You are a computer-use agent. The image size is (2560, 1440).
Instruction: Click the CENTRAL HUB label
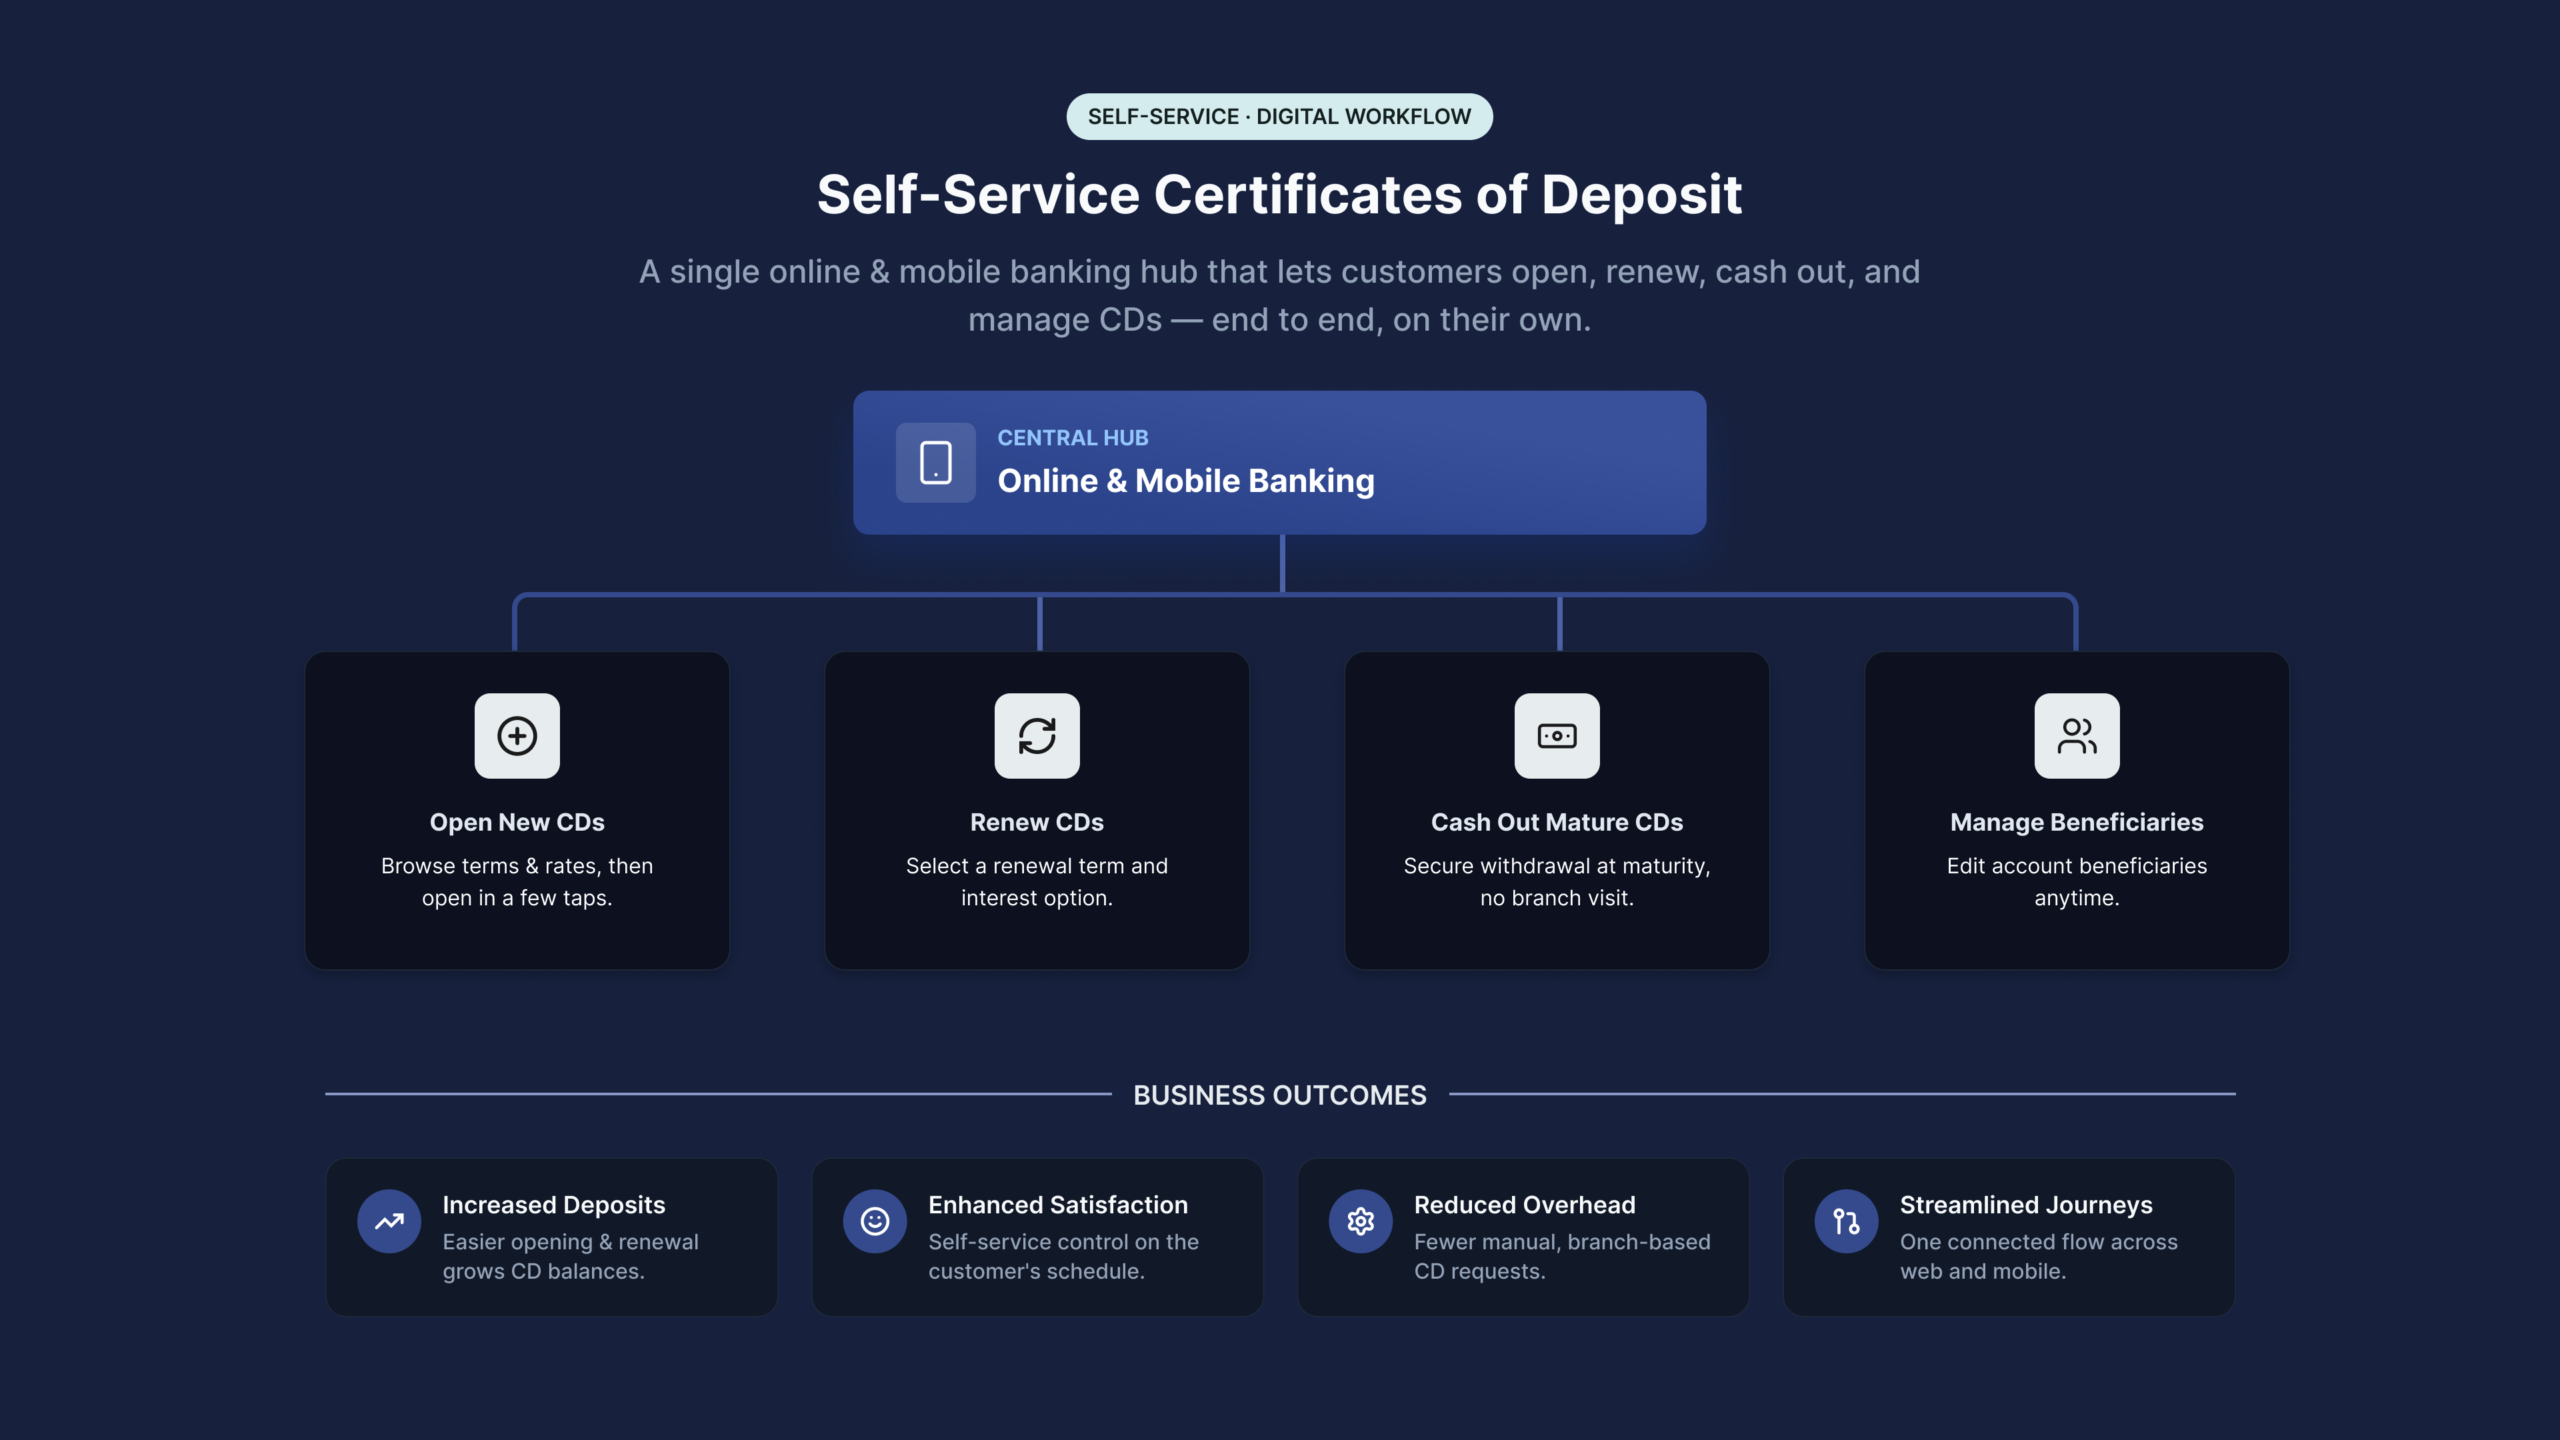click(1073, 438)
